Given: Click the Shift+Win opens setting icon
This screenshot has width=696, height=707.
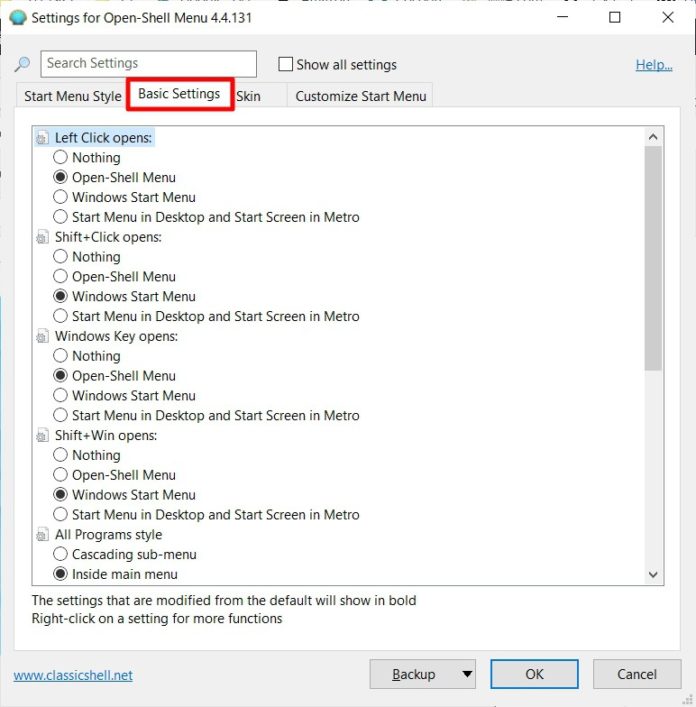Looking at the screenshot, I should coord(42,435).
